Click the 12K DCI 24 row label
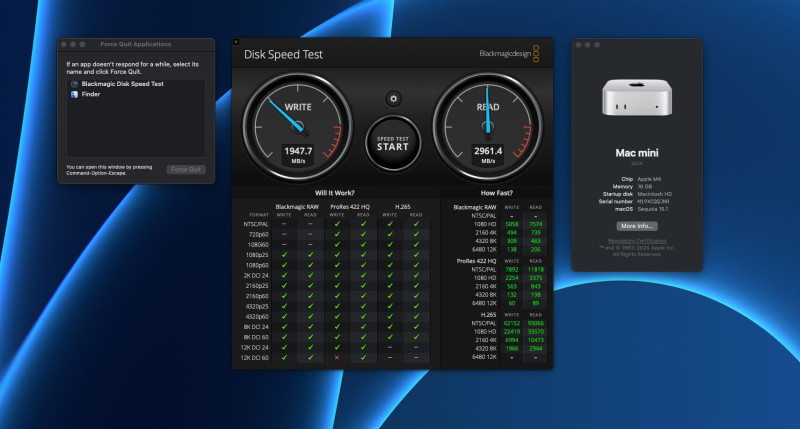This screenshot has width=800, height=429. [x=255, y=347]
